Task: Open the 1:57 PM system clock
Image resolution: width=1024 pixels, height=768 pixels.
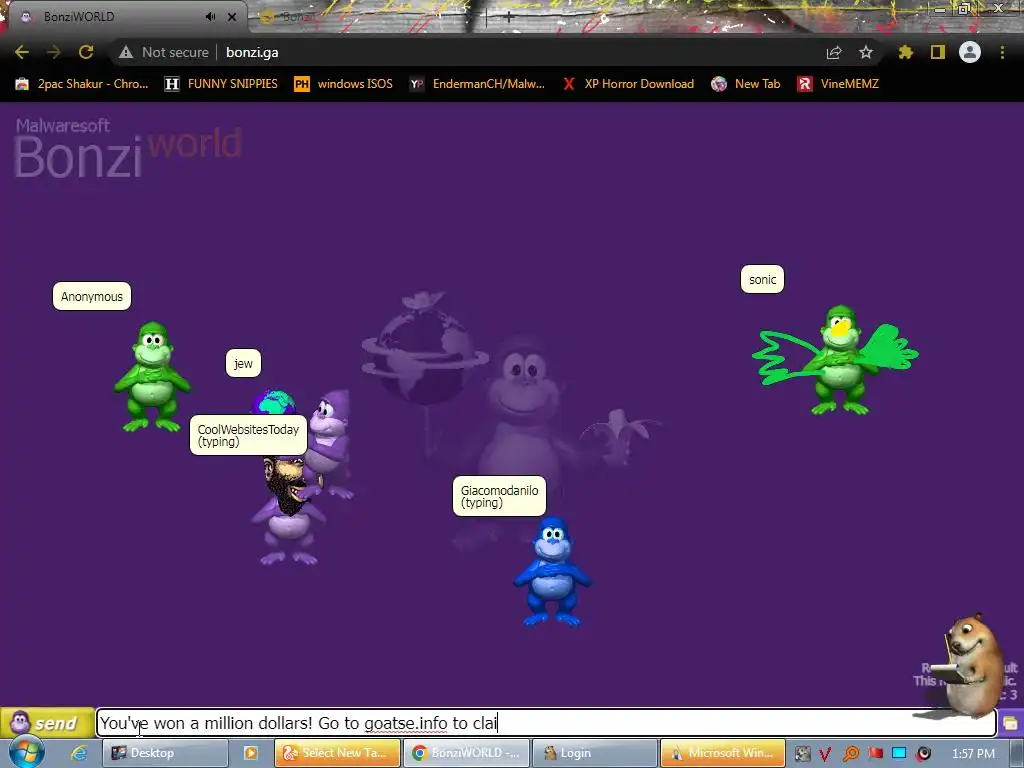Action: [x=973, y=753]
